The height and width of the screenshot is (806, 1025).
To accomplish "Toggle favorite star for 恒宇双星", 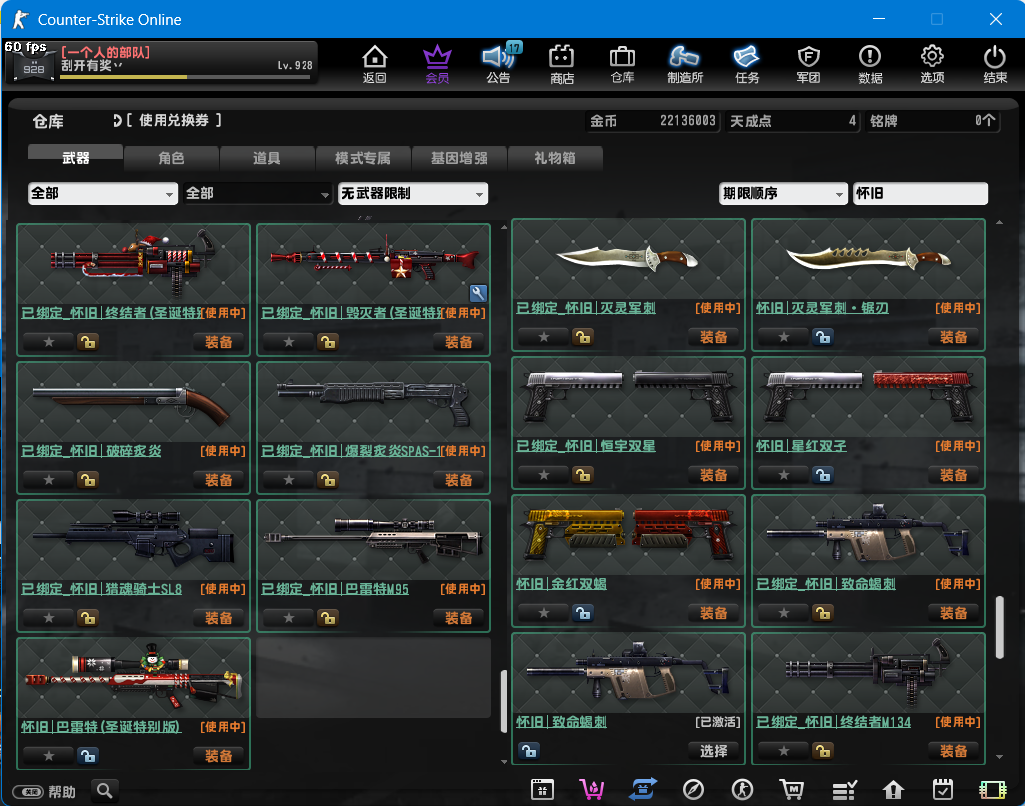I will (x=543, y=475).
